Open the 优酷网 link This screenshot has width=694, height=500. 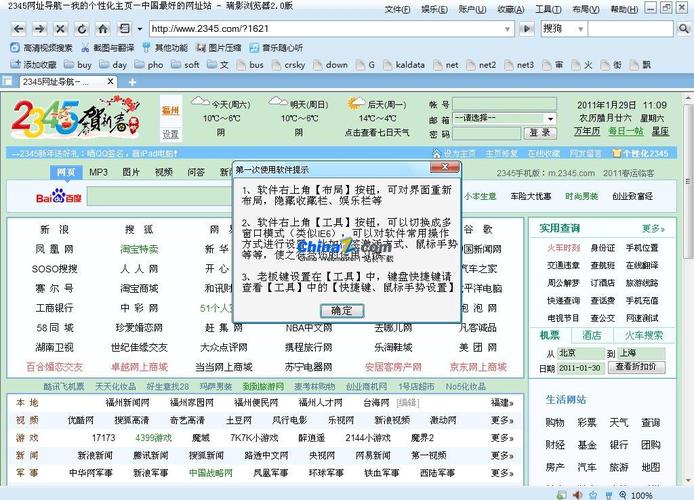coord(81,420)
